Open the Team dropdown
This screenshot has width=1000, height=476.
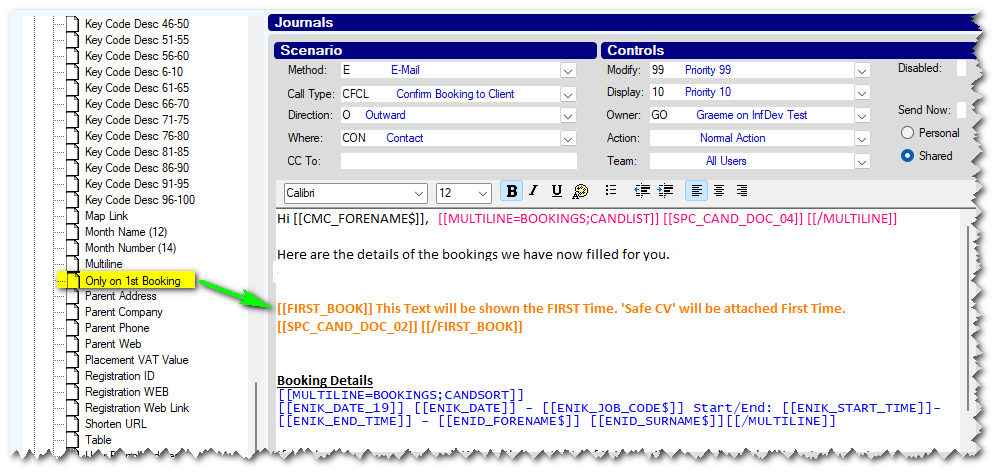[x=862, y=161]
